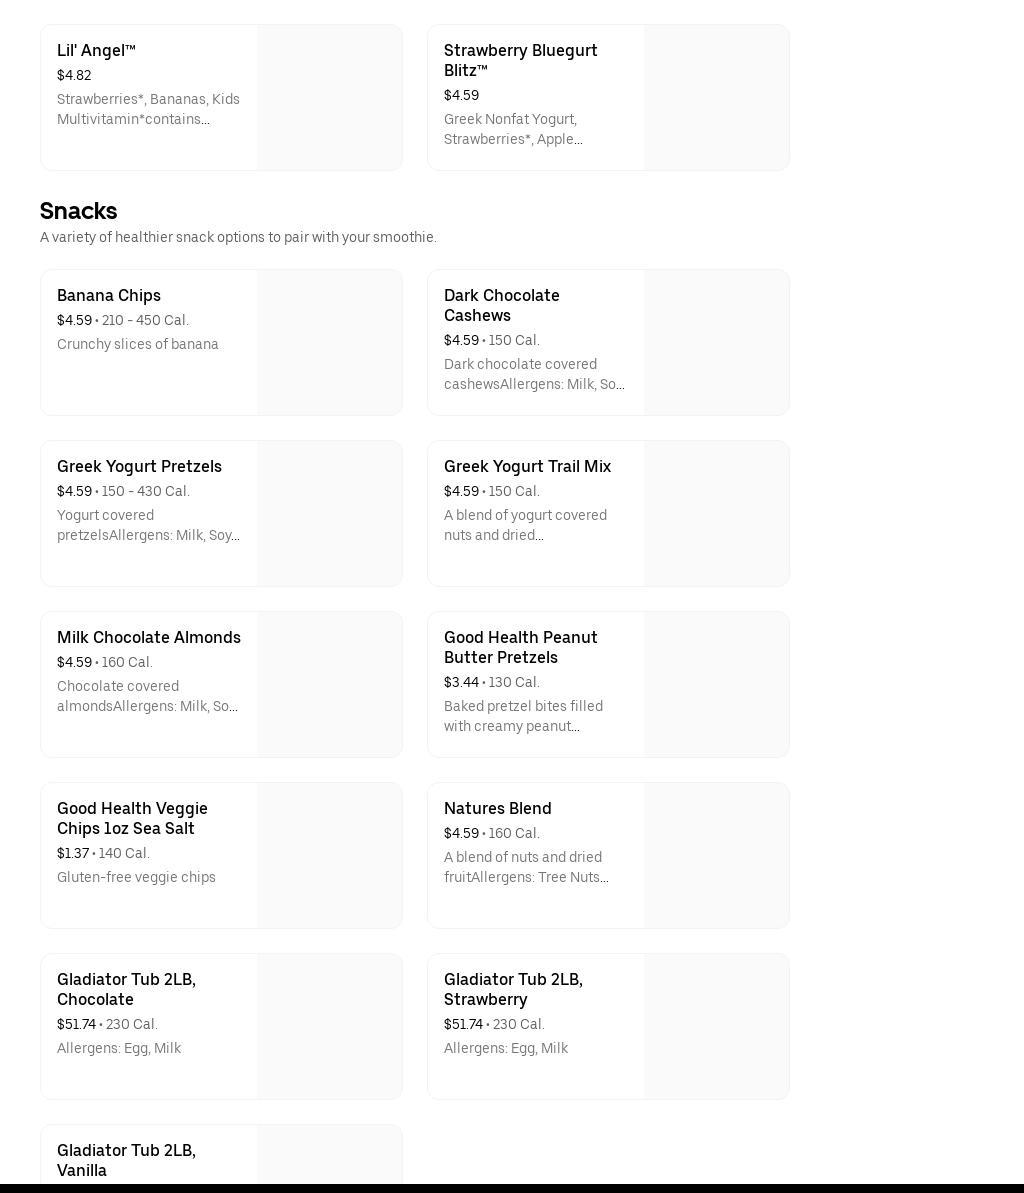Click Dark Chocolate Cashews image thumbnail
The image size is (1024, 1193).
pyautogui.click(x=716, y=342)
